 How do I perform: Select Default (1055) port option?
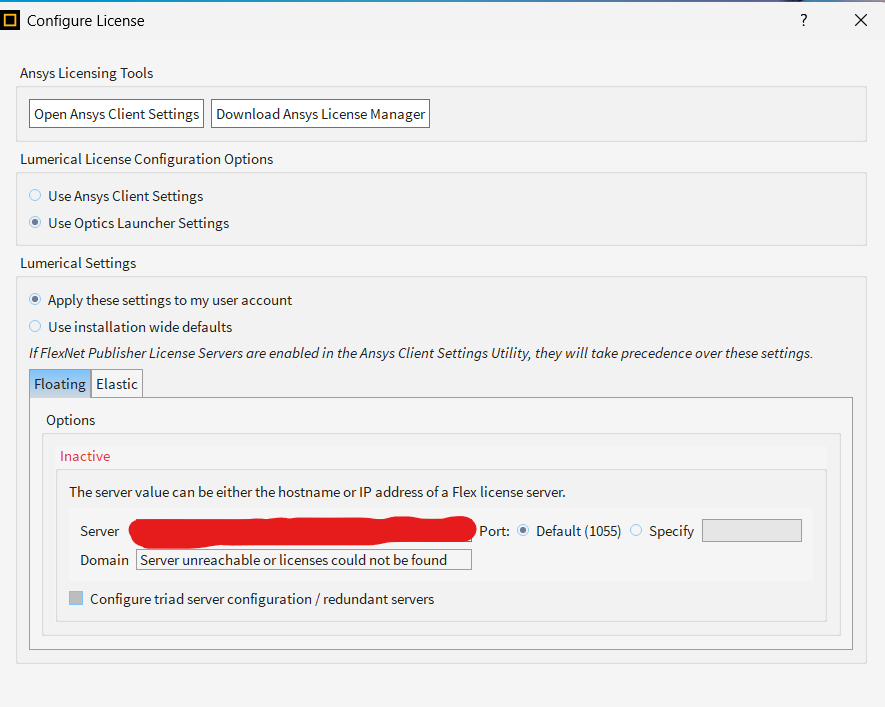[x=523, y=531]
